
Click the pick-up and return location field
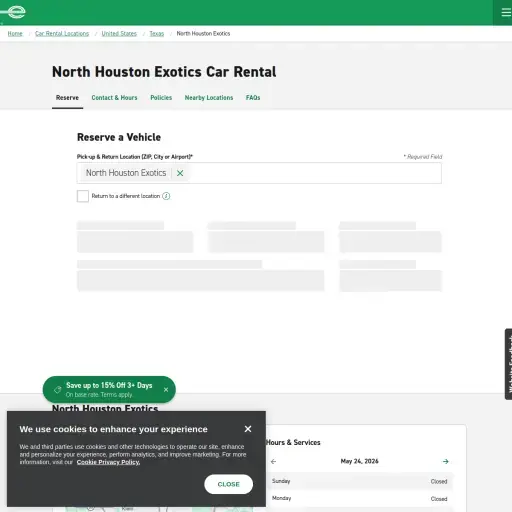(259, 173)
